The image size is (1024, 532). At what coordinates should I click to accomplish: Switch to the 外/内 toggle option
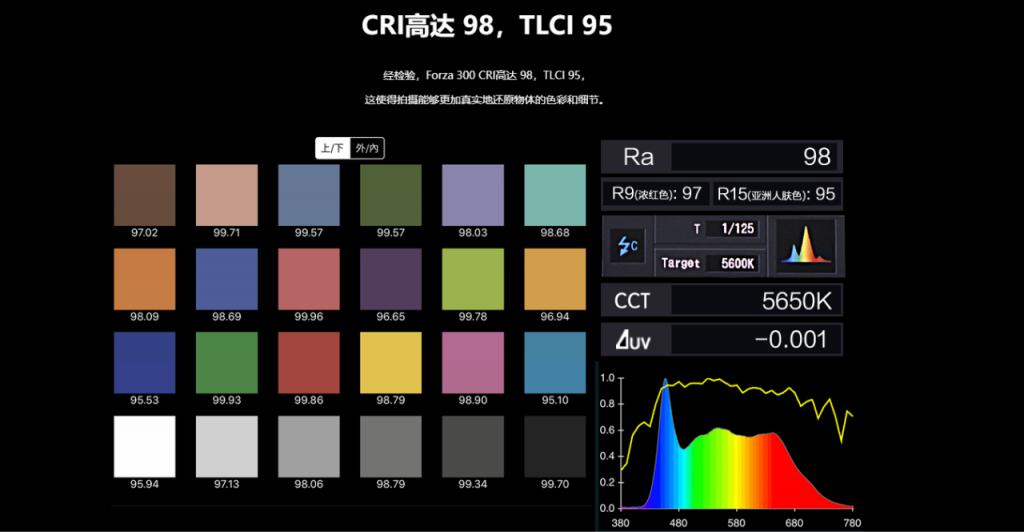coord(367,148)
